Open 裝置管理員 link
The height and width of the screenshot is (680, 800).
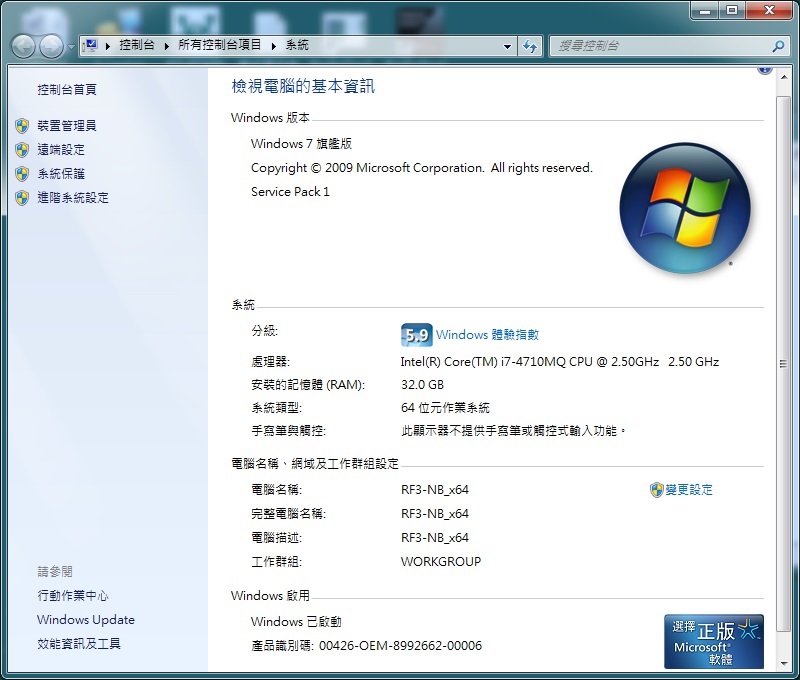67,125
